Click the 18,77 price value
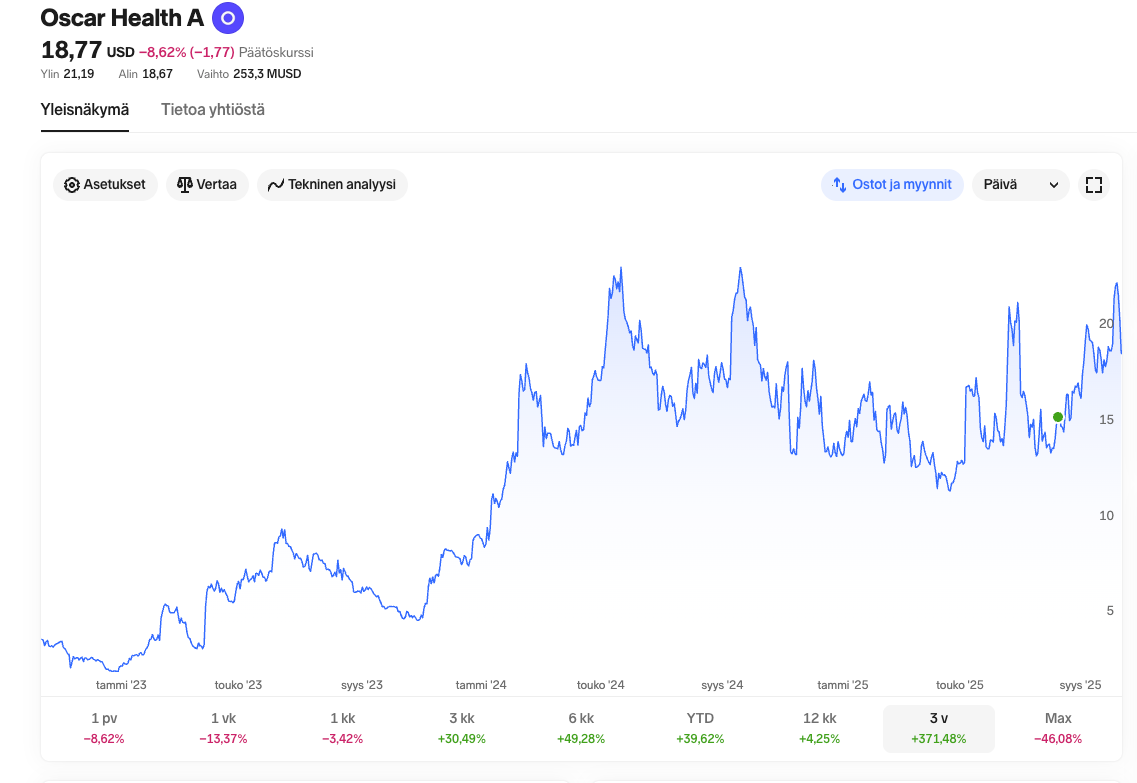 pos(71,51)
